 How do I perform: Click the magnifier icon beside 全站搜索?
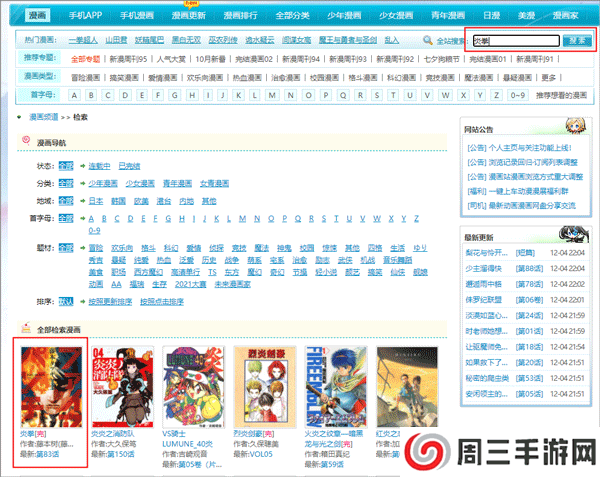point(427,40)
